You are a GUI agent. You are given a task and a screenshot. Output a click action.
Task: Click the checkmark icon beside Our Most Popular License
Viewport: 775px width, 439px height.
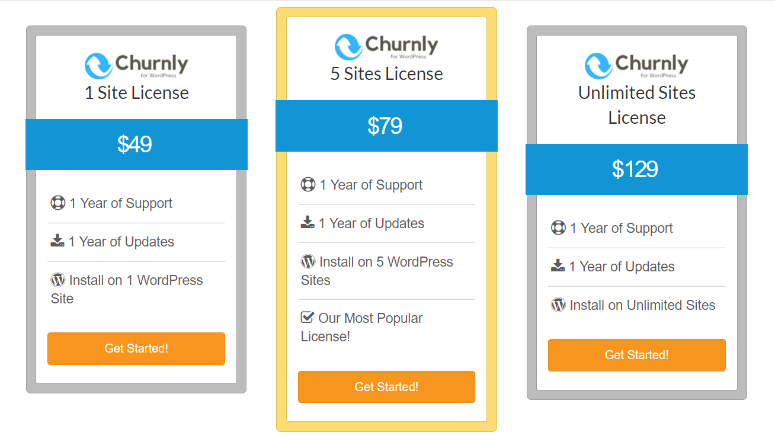coord(307,317)
